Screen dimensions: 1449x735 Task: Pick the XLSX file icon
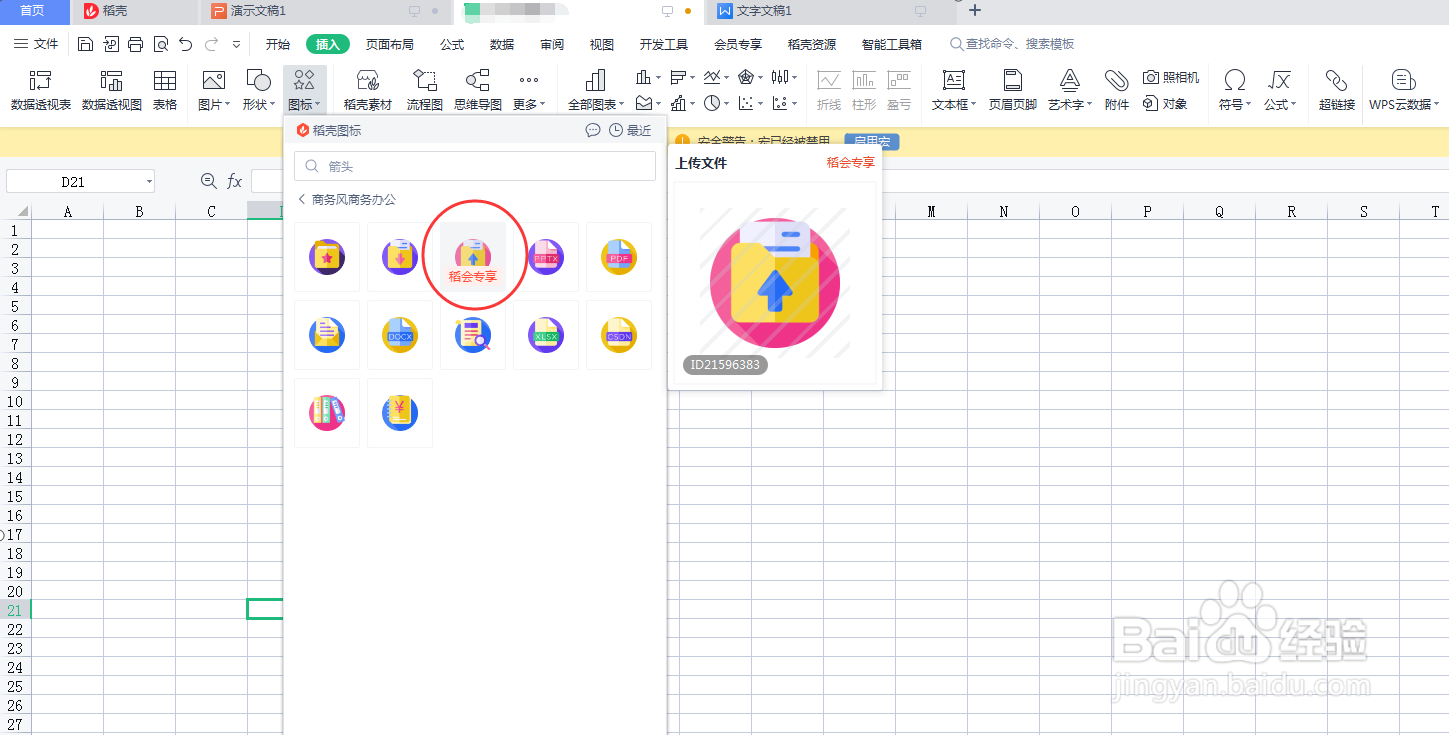(546, 335)
